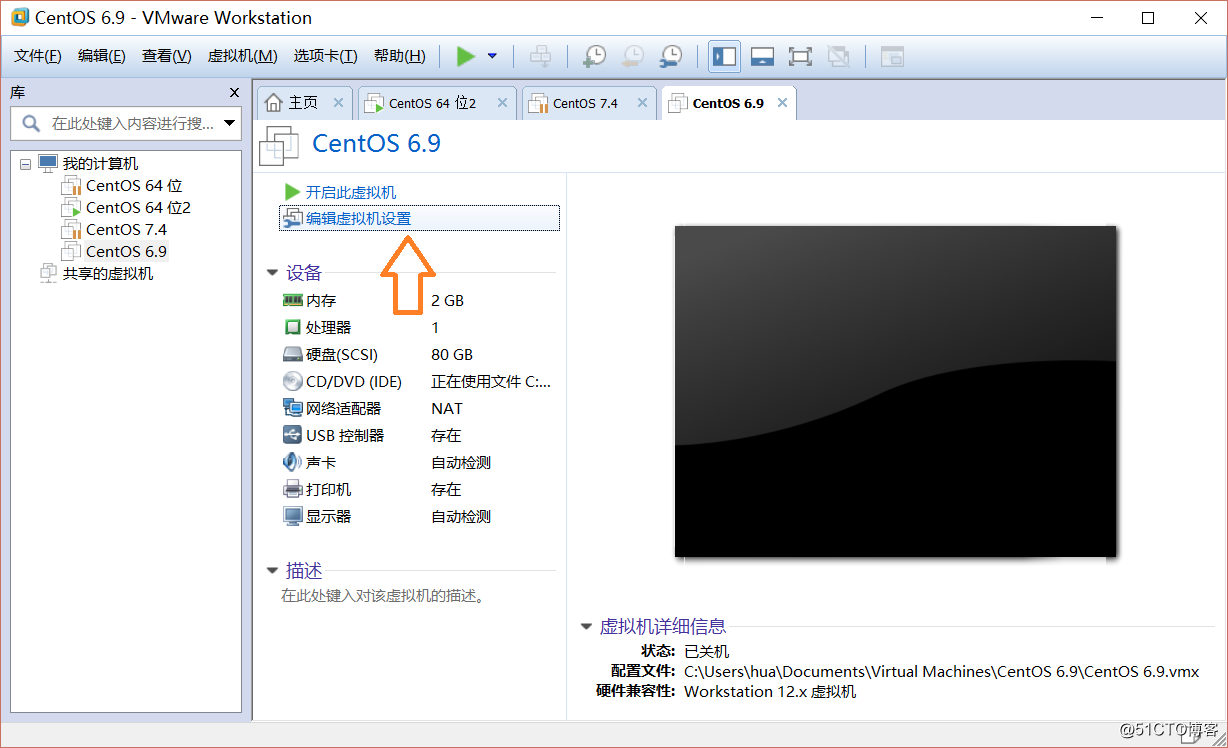Click the 网络适配器 network adapter icon
Image resolution: width=1228 pixels, height=748 pixels.
coord(292,408)
